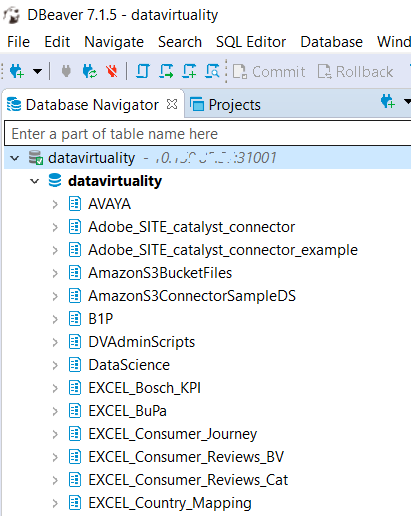Click the EXCEL_Consumer_Journey schema icon
Image resolution: width=411 pixels, height=516 pixels.
[75, 434]
